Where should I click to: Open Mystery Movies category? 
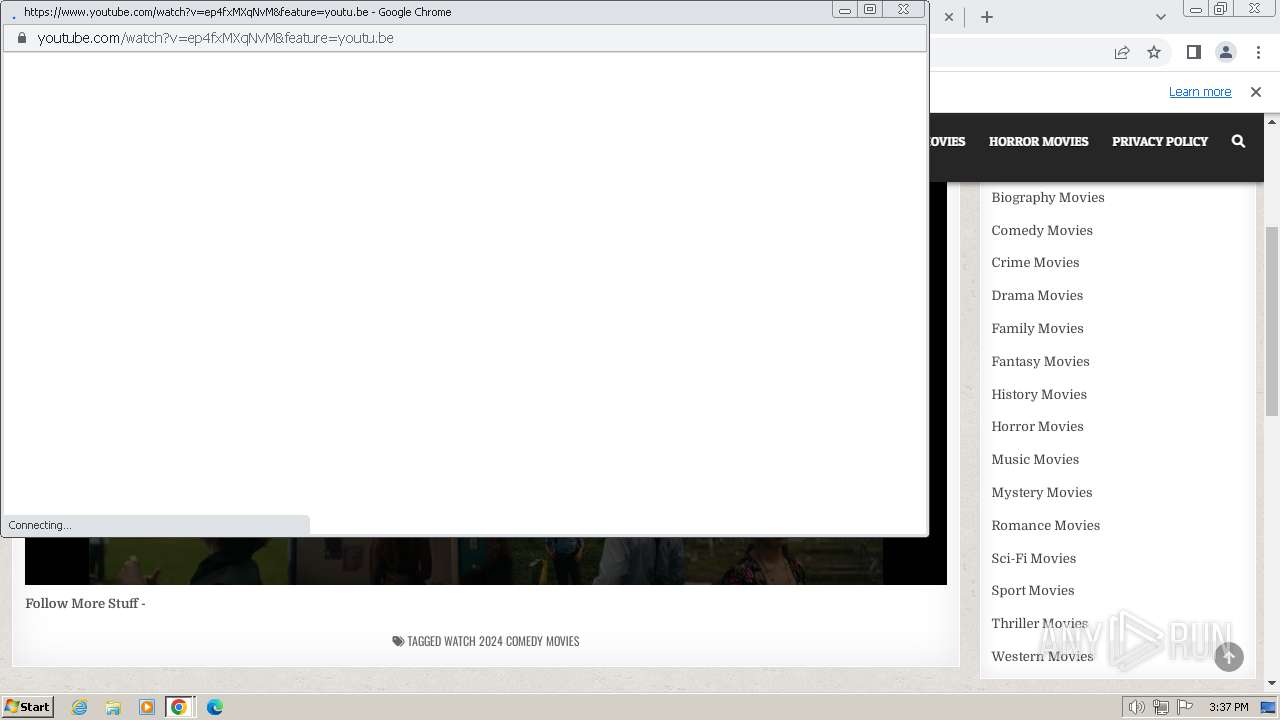pos(1042,492)
